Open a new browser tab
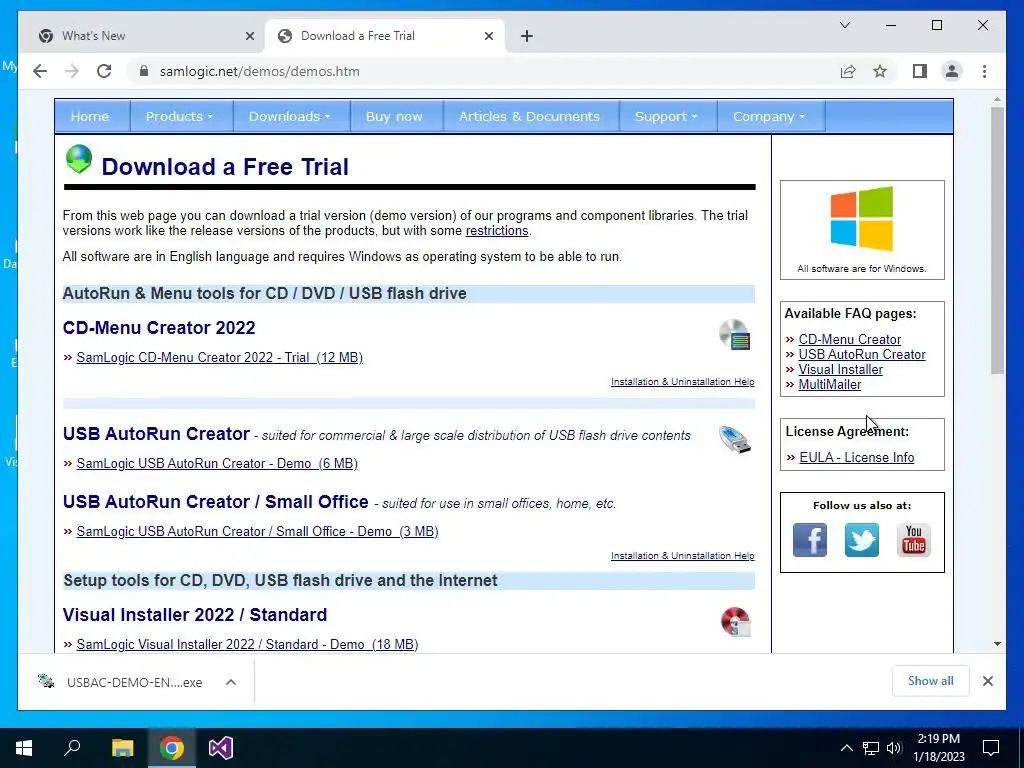1024x768 pixels. (527, 36)
